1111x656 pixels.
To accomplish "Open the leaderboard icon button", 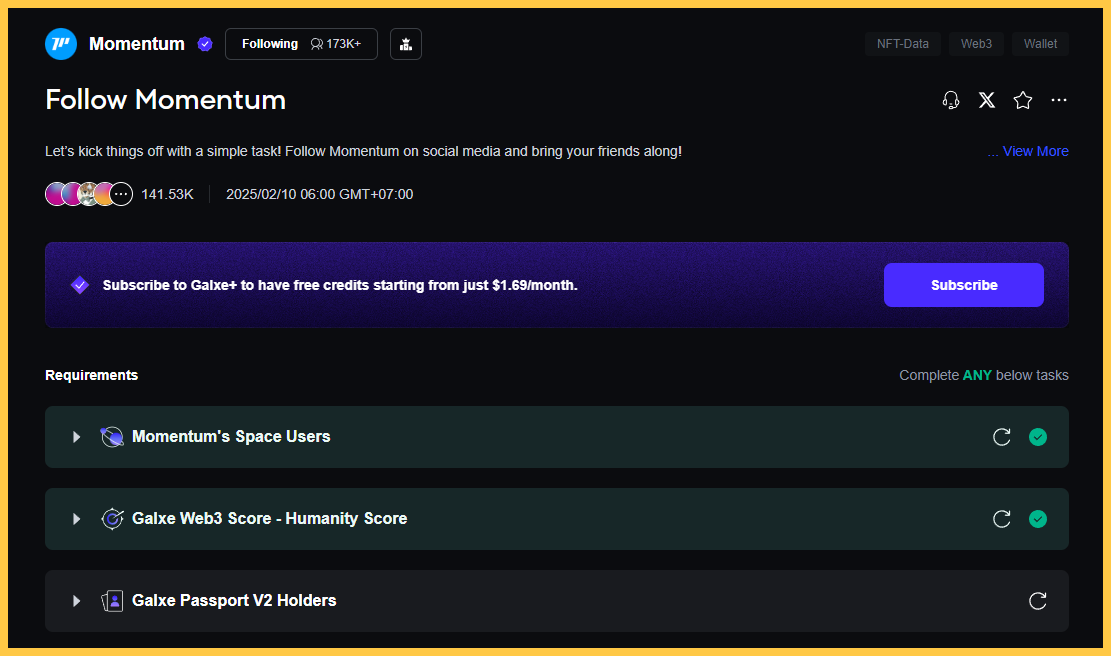I will [x=406, y=44].
